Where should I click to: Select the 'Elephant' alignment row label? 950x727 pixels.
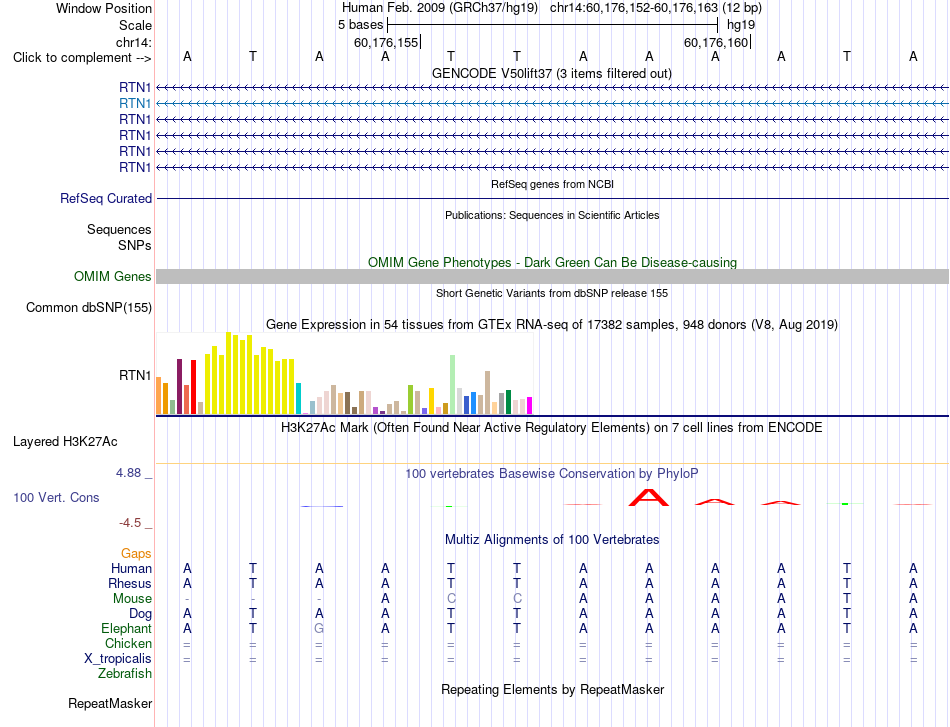[x=126, y=629]
